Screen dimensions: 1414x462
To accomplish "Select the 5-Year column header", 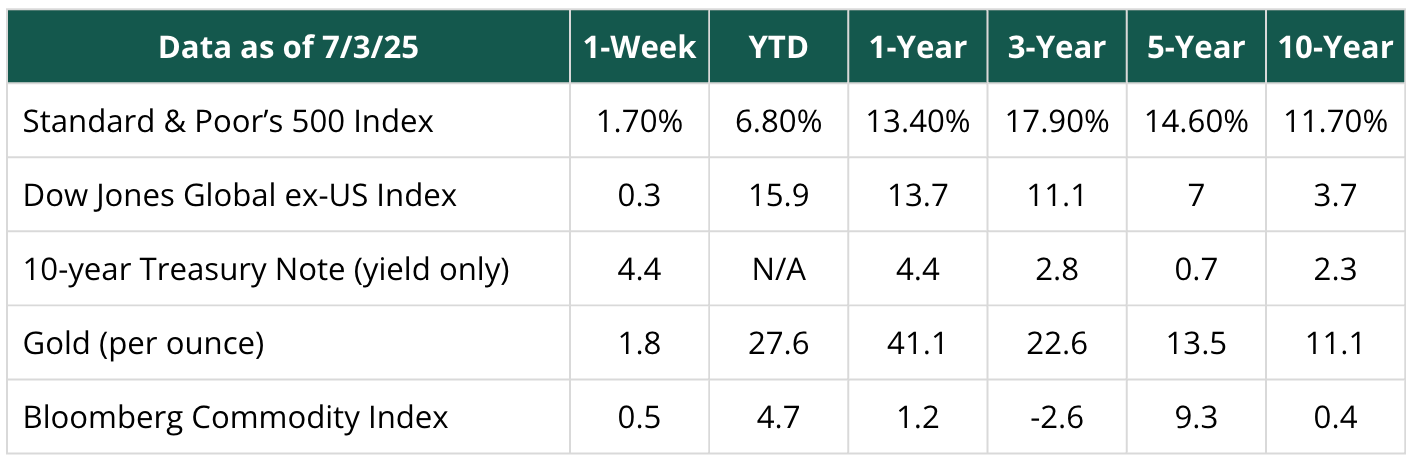I will pyautogui.click(x=1194, y=47).
